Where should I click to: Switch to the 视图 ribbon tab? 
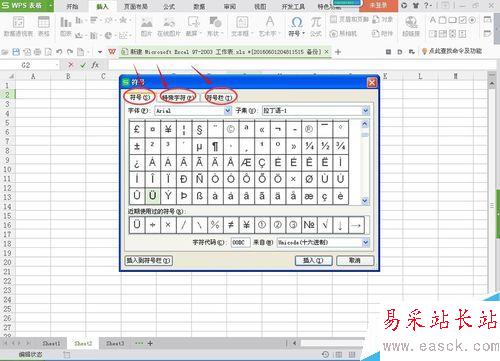tap(260, 6)
